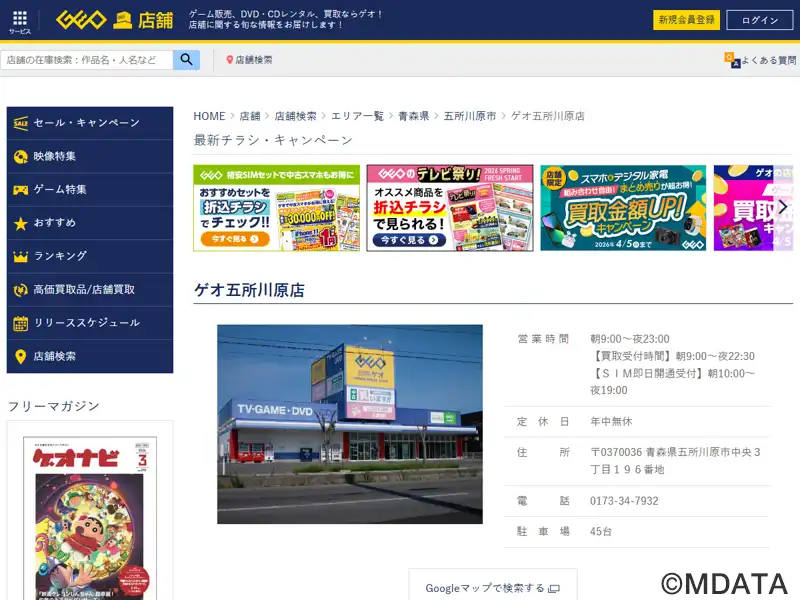Click the SALE icon in the sidebar
The width and height of the screenshot is (800, 600).
pyautogui.click(x=21, y=123)
